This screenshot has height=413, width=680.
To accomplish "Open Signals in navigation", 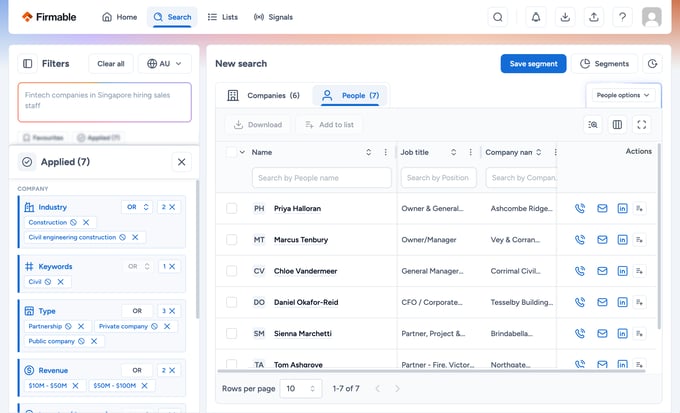I will [273, 17].
